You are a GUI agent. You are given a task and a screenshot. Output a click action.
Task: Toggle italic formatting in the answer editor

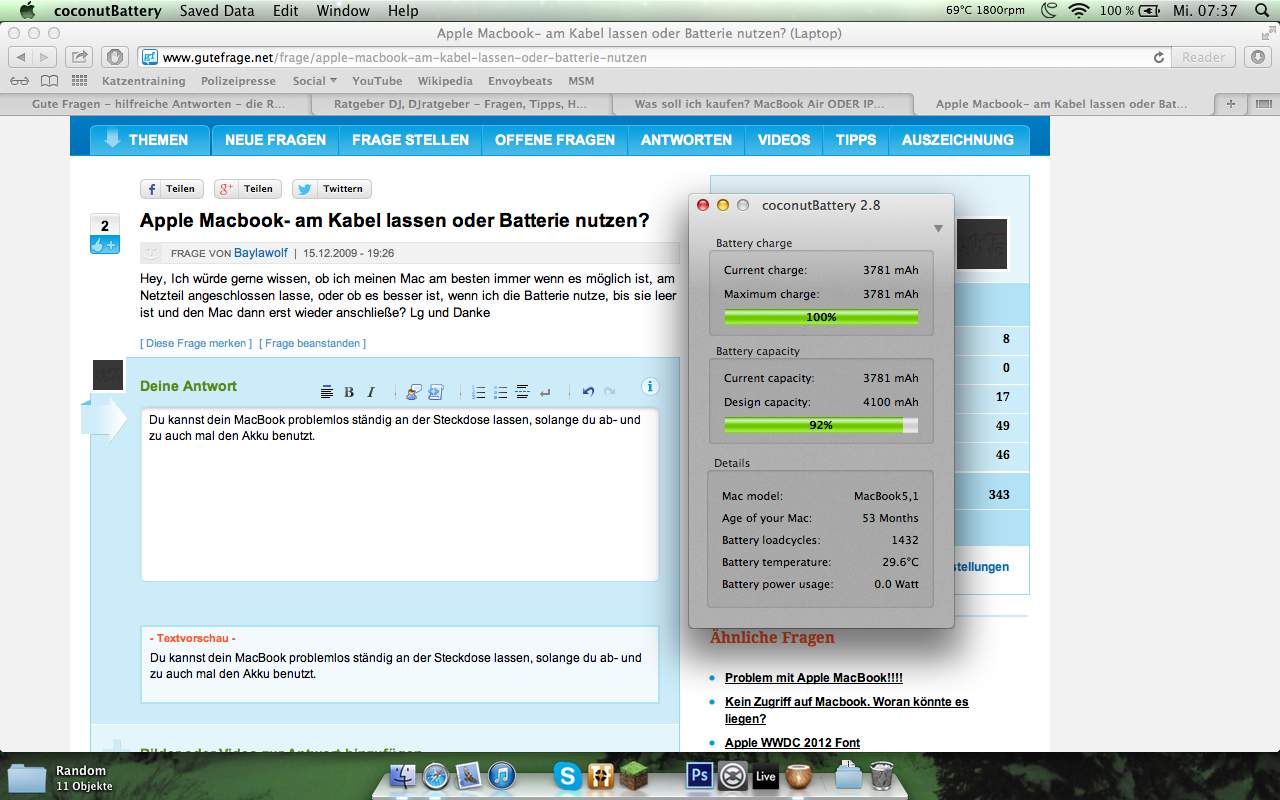click(371, 392)
